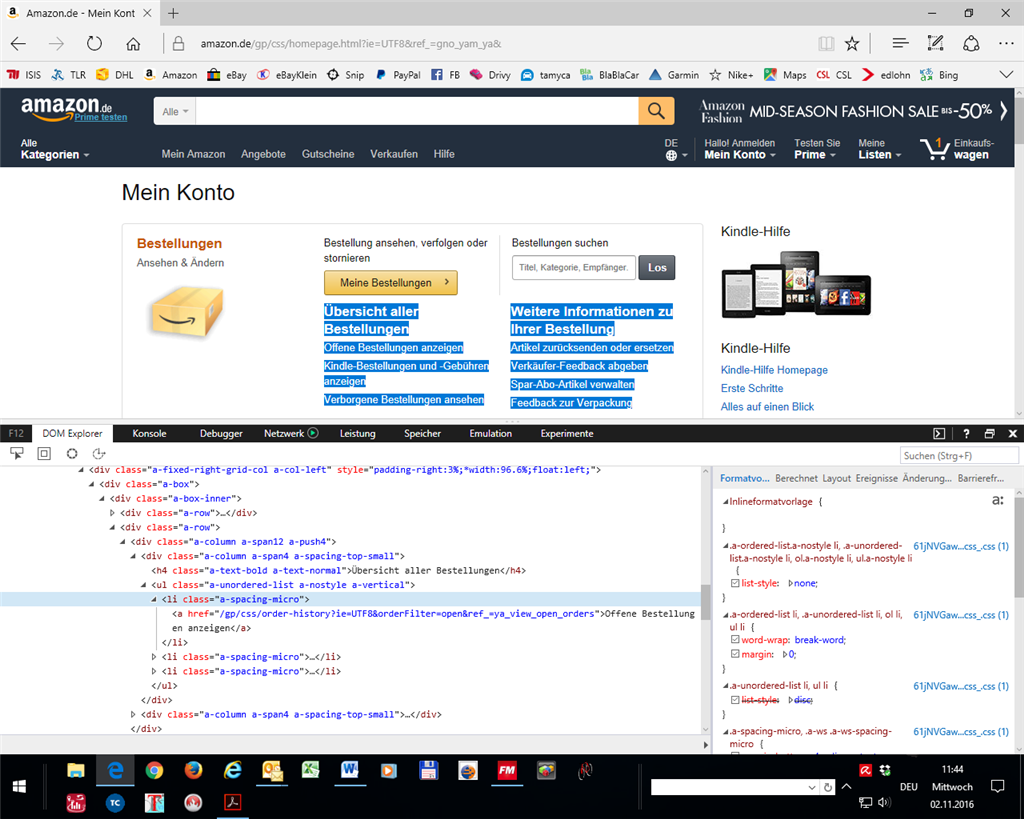
Task: Toggle DOM element highlighting boxes icon
Action: click(x=44, y=453)
